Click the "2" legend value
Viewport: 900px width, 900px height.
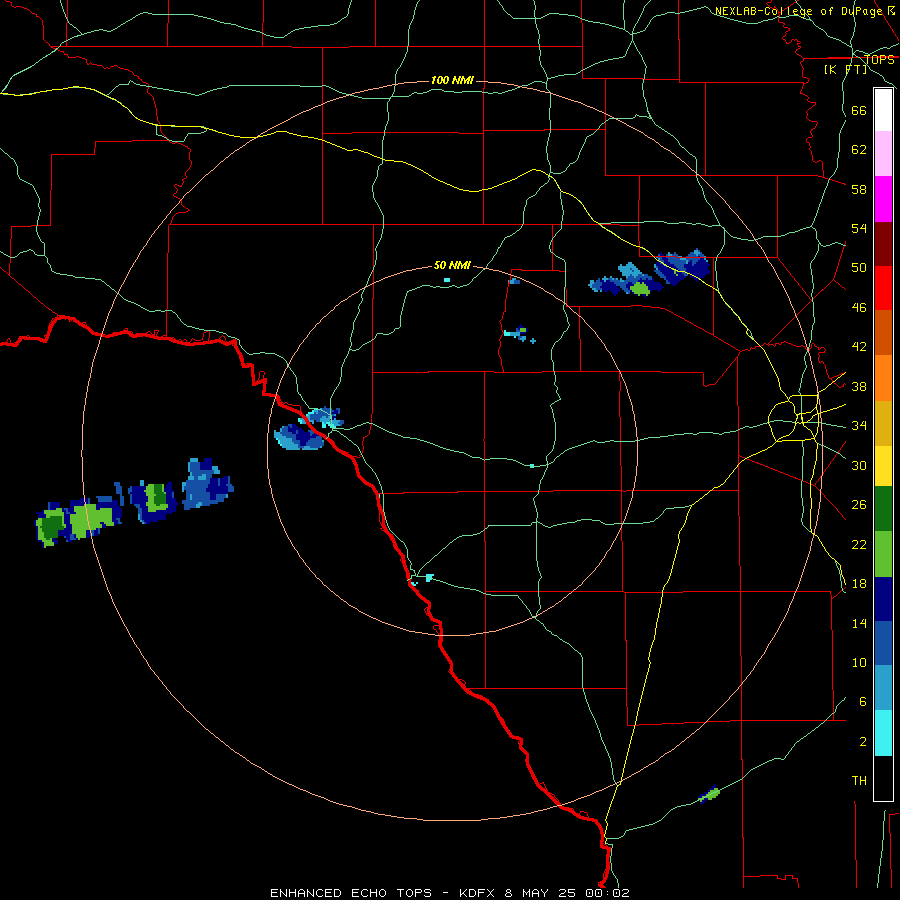(863, 741)
